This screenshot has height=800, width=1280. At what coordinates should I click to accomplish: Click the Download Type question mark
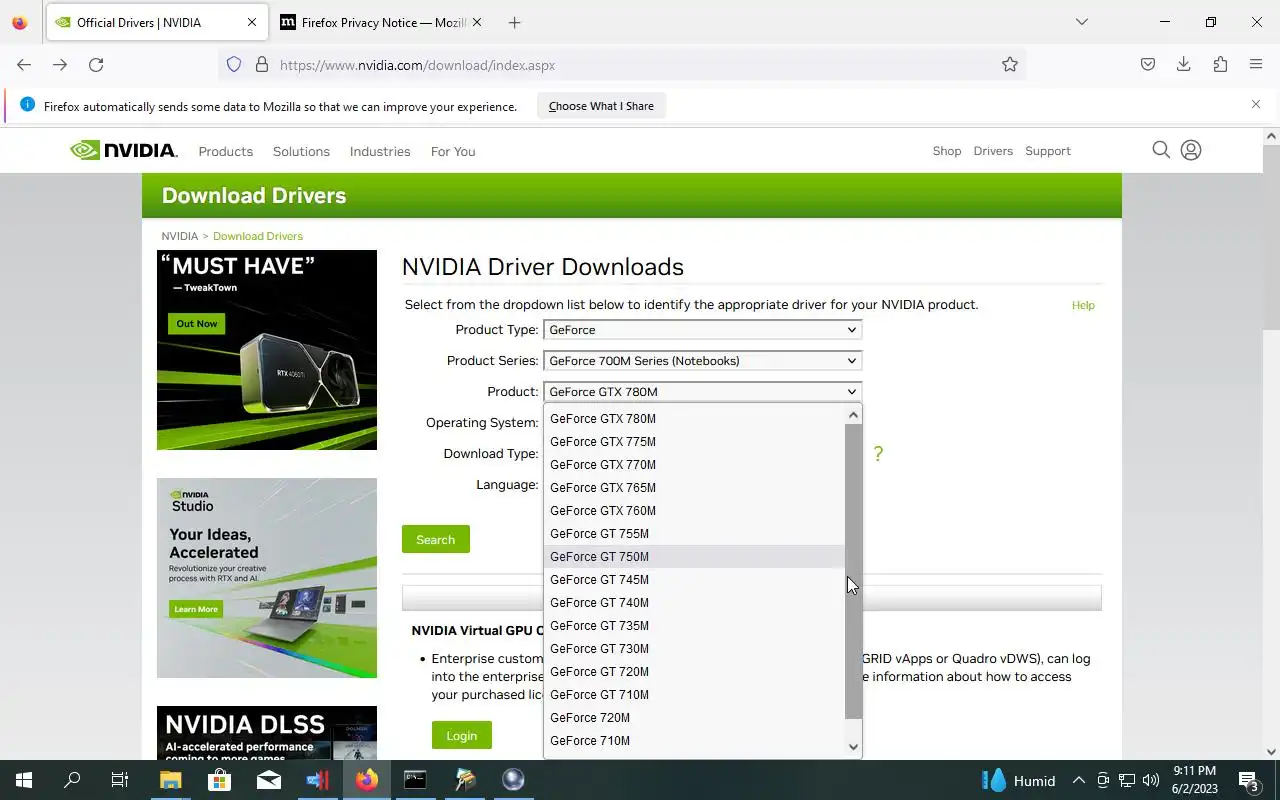click(878, 454)
